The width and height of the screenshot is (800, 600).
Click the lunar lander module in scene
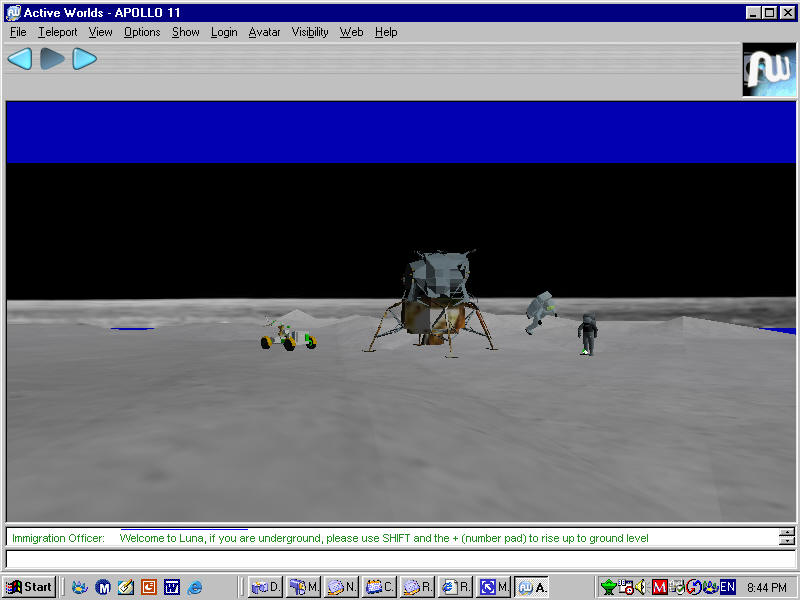click(x=435, y=303)
